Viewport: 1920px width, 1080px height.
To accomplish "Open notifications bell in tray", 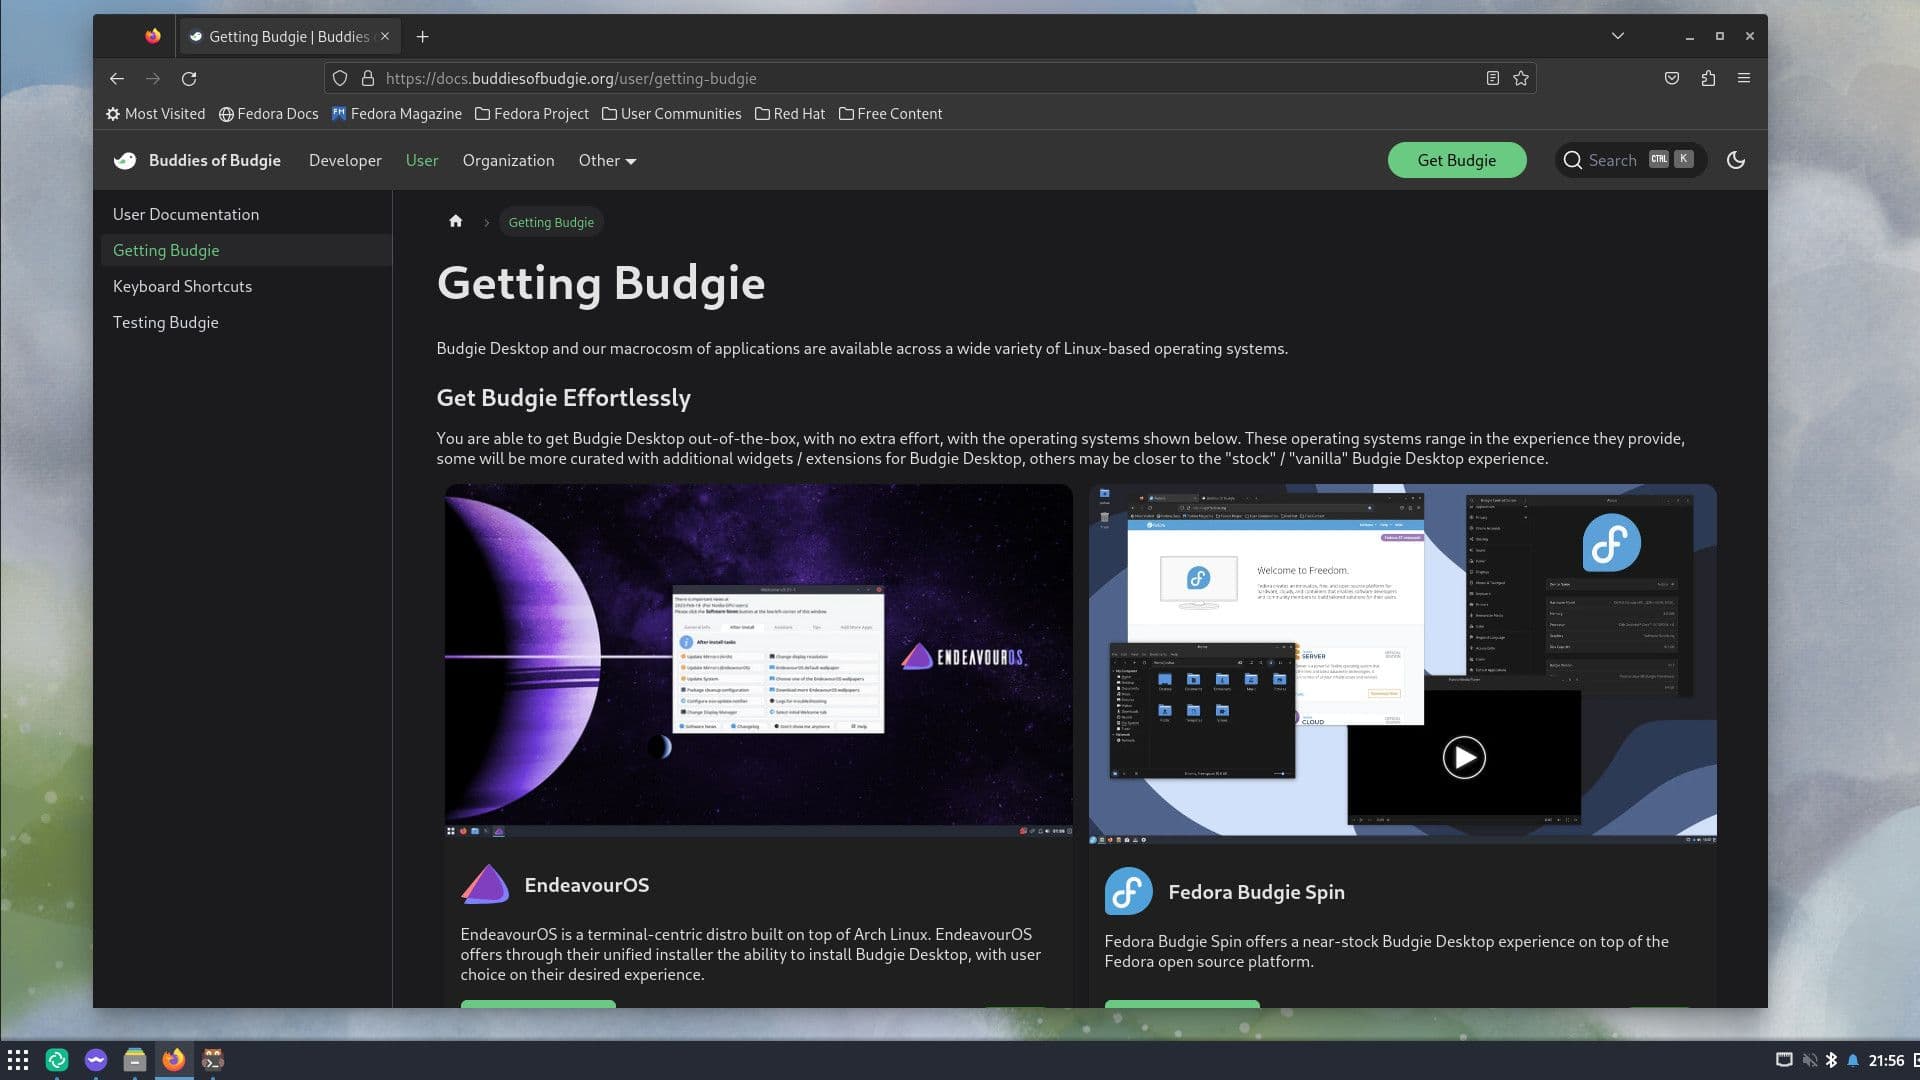I will pos(1853,1060).
